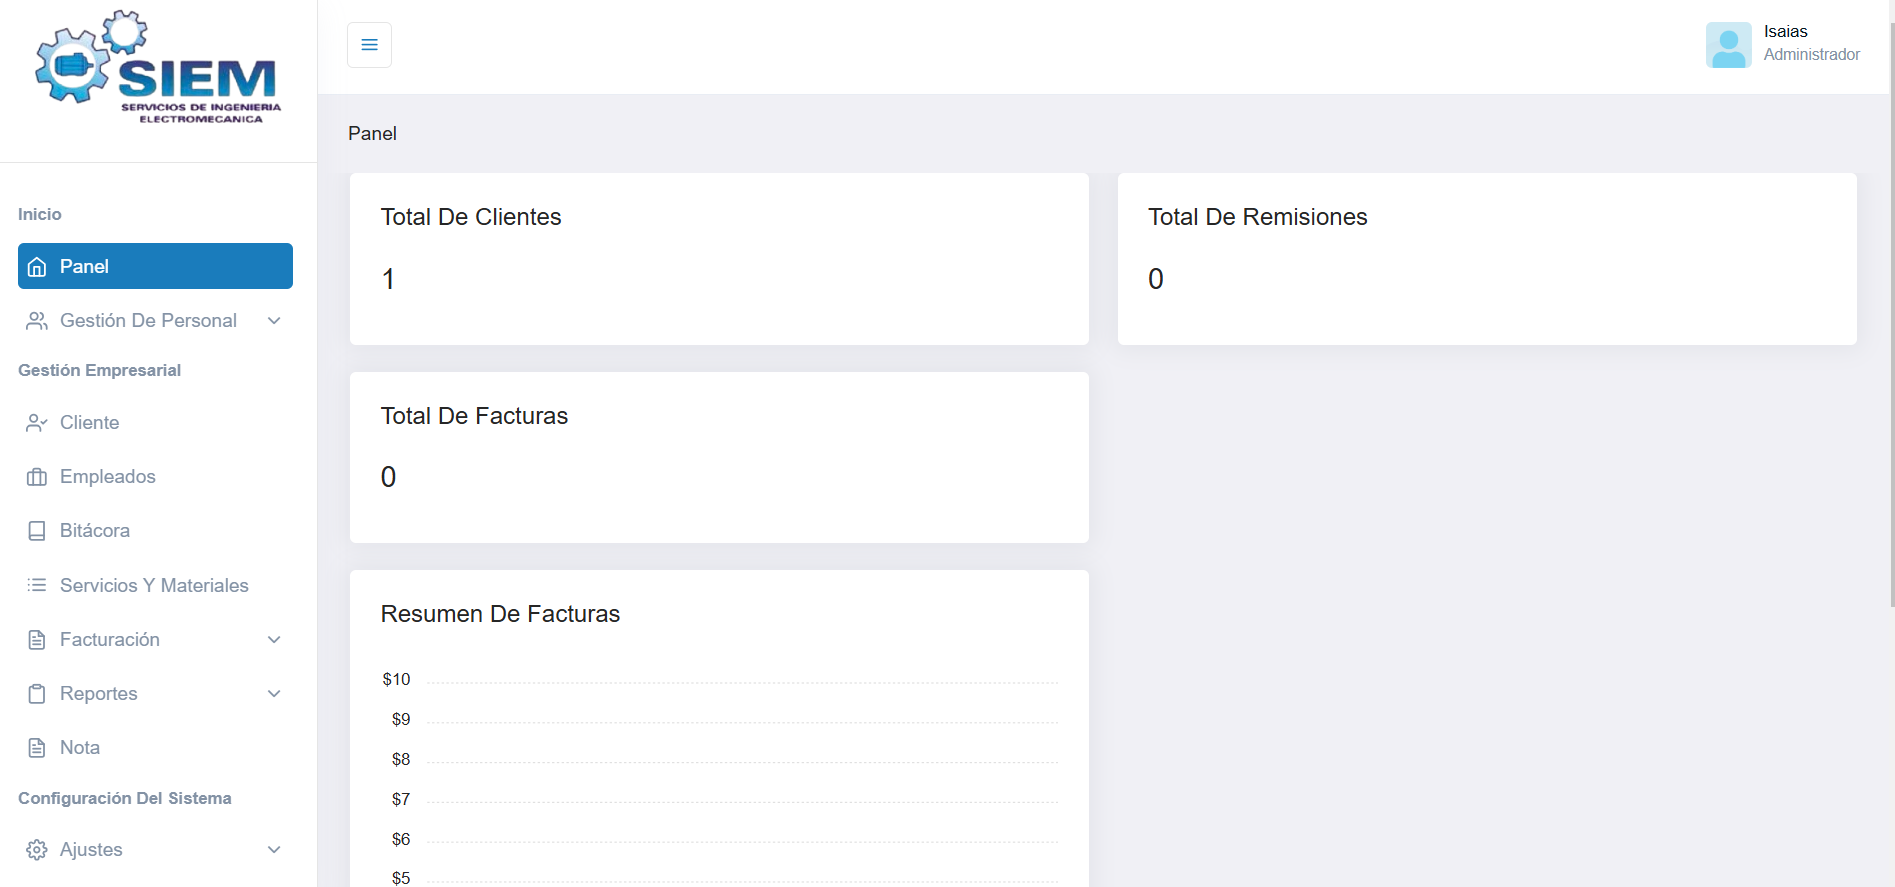Click the SIEM logo
The height and width of the screenshot is (887, 1895).
pos(159,69)
